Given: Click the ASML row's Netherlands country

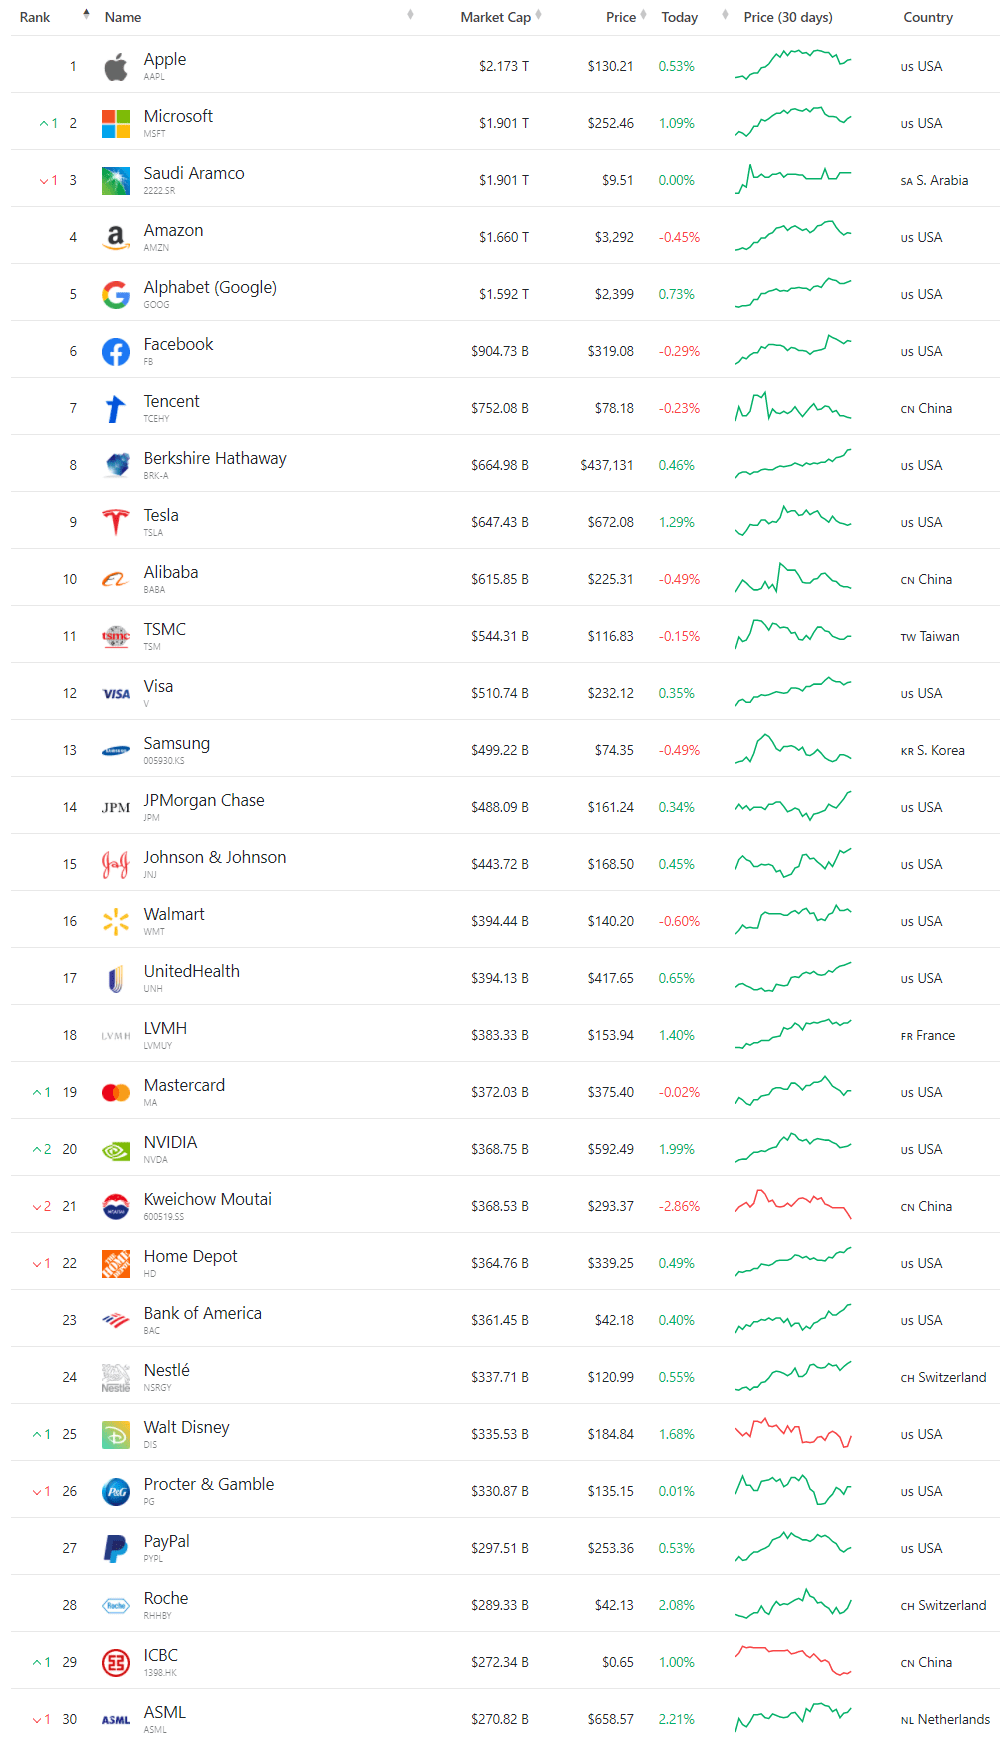Looking at the screenshot, I should click(953, 1720).
